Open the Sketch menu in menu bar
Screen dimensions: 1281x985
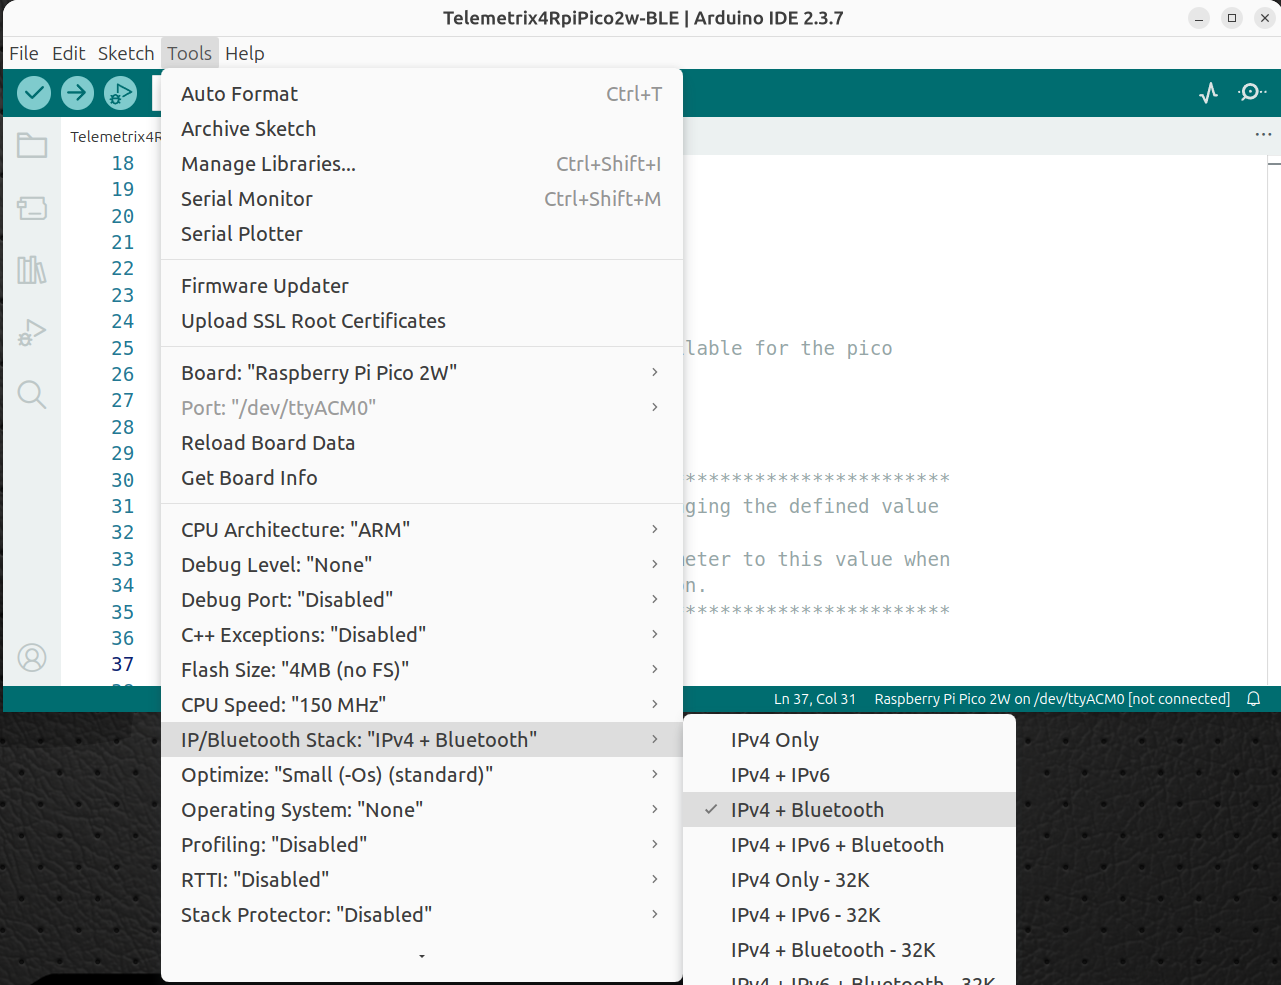coord(126,53)
